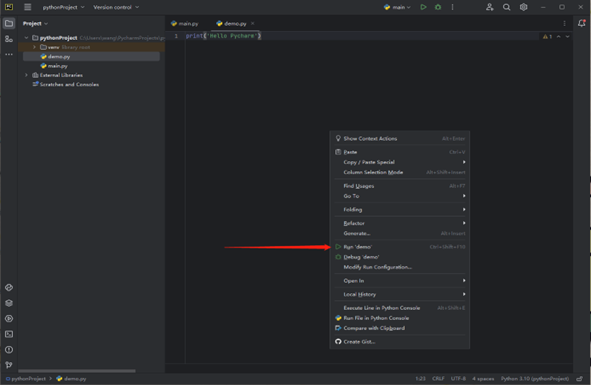591x385 pixels.
Task: Open the Problems tool window icon
Action: tap(9, 350)
